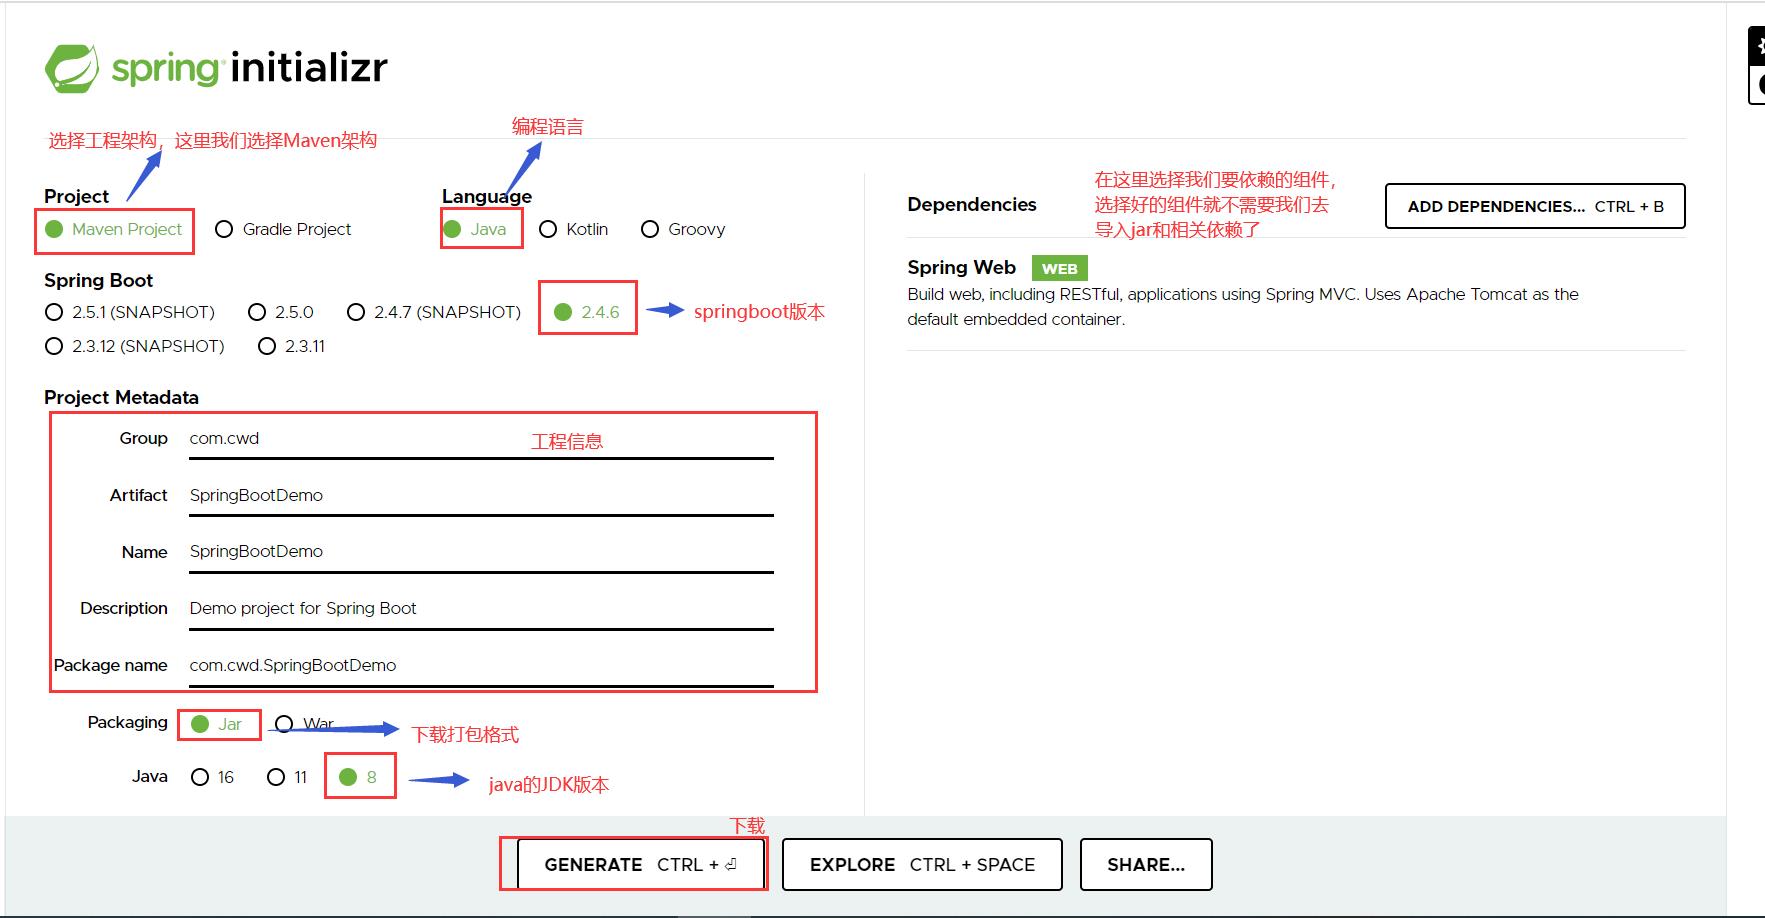Click the GENERATE button
The width and height of the screenshot is (1765, 918).
click(641, 865)
